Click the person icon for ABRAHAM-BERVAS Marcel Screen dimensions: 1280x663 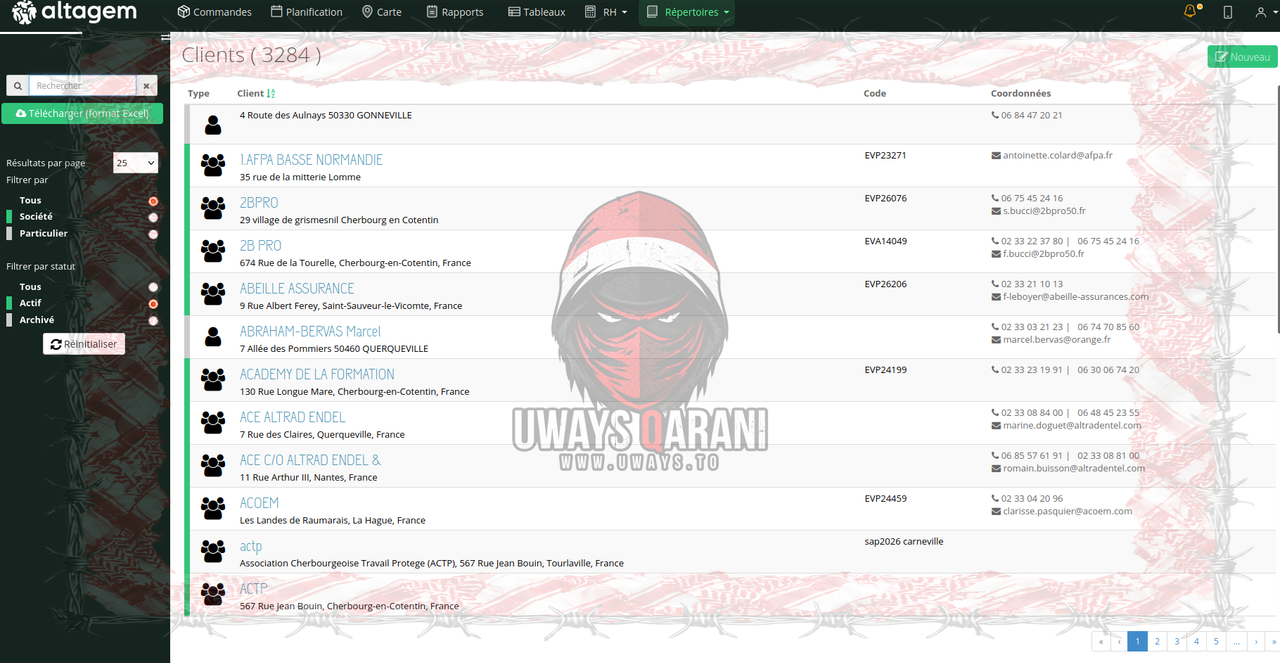point(213,336)
